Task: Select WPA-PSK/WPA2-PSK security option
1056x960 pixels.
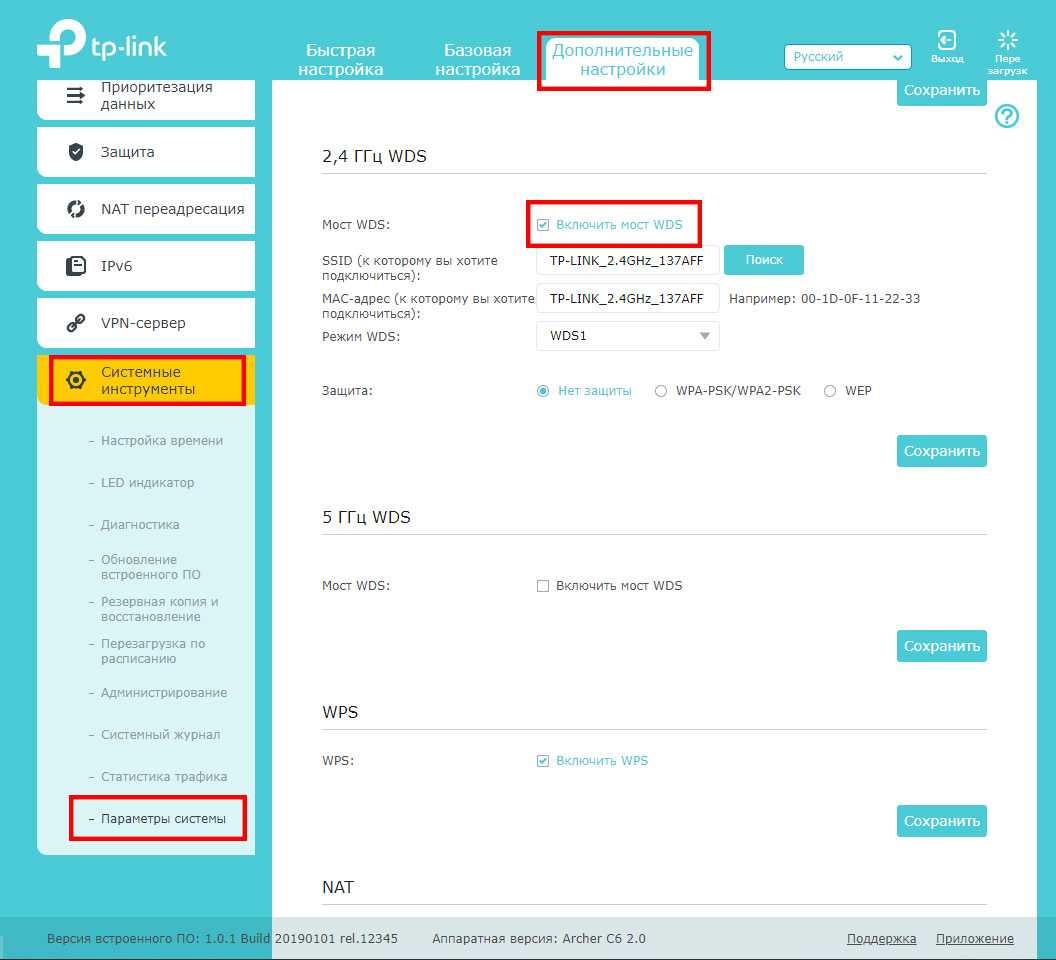Action: 661,392
